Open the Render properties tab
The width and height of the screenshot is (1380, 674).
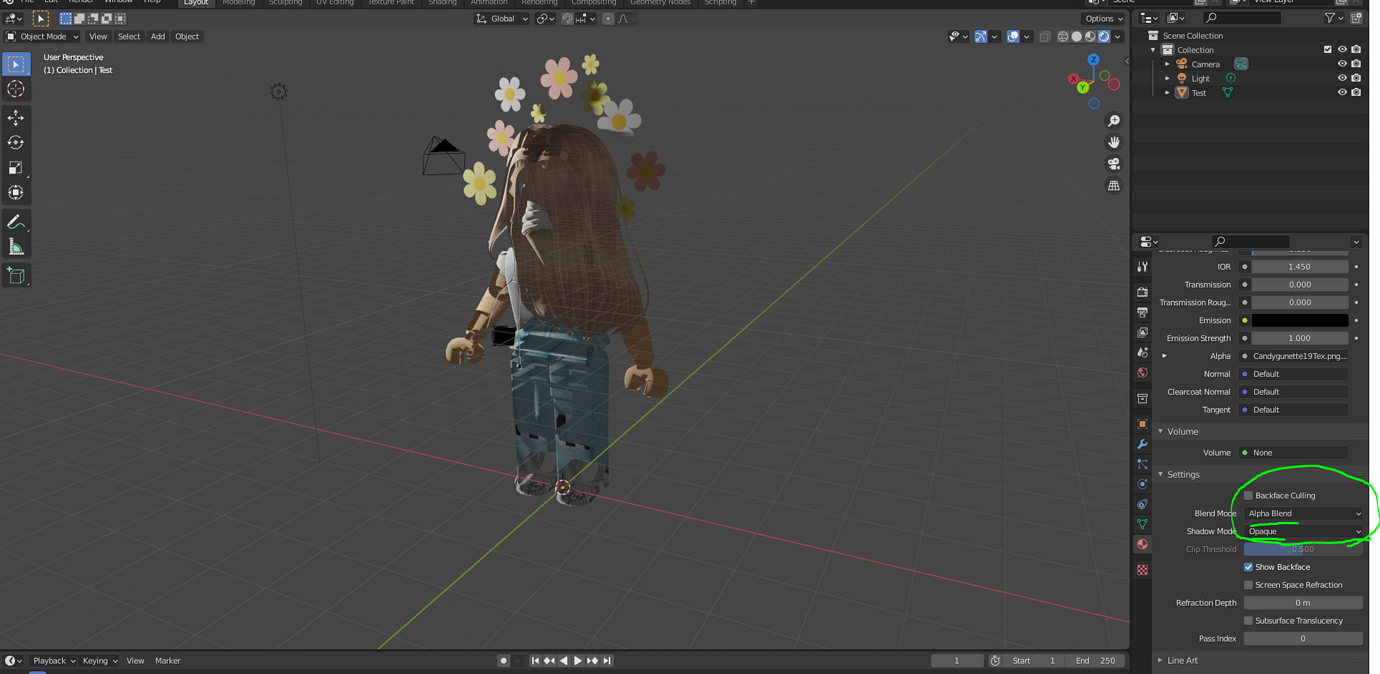pyautogui.click(x=1142, y=292)
